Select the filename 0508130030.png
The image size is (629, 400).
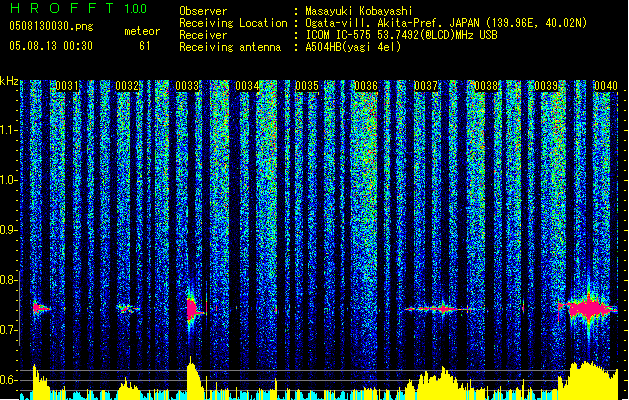(x=51, y=27)
